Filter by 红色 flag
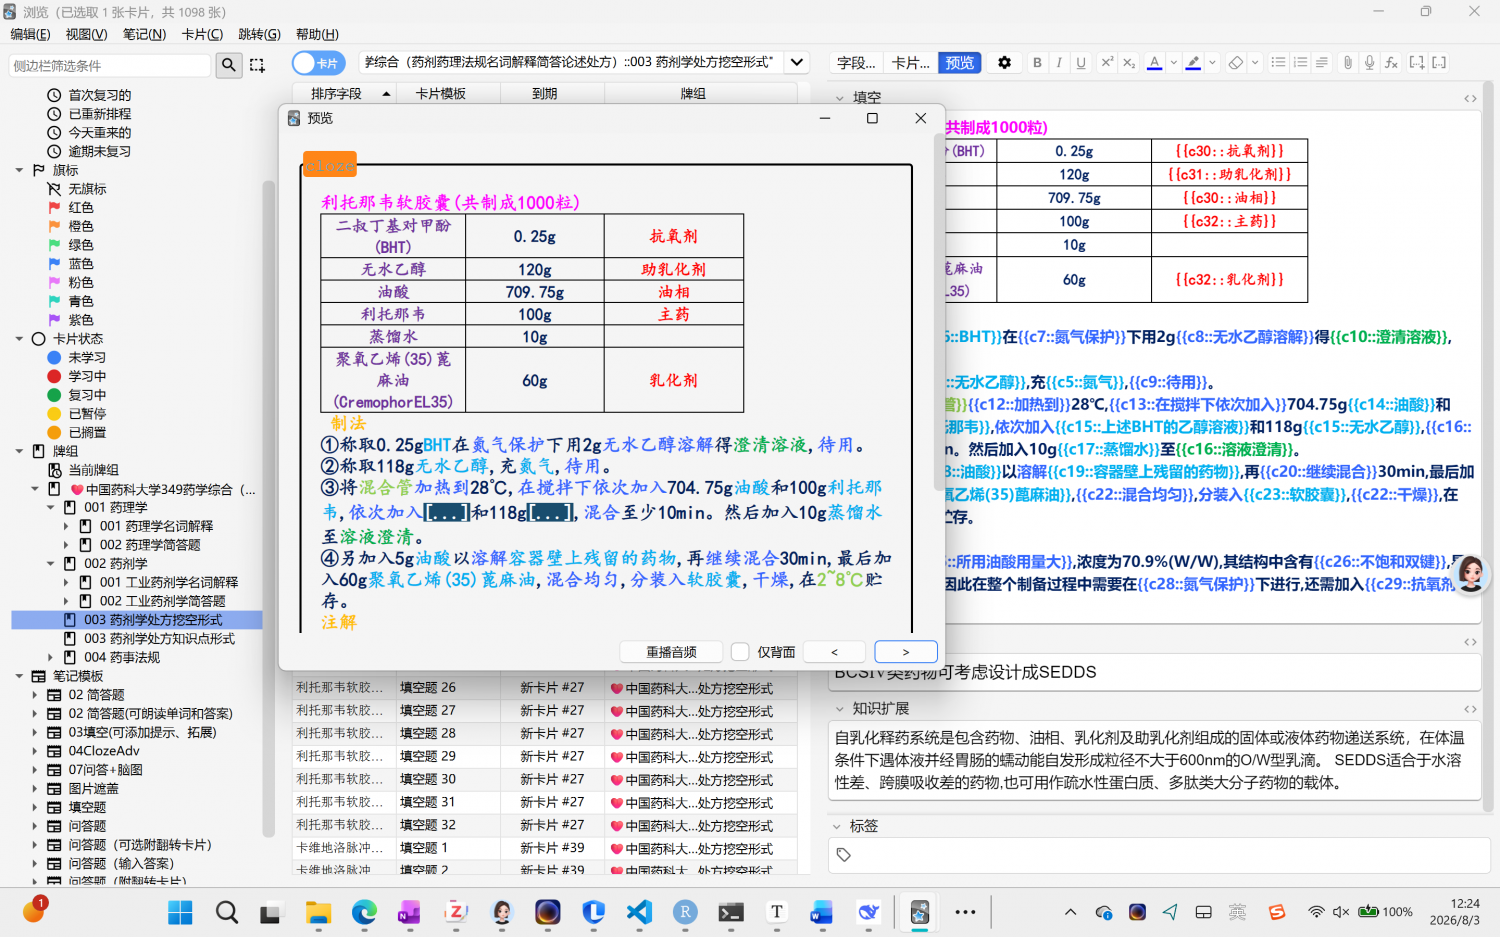The height and width of the screenshot is (937, 1500). 81,207
